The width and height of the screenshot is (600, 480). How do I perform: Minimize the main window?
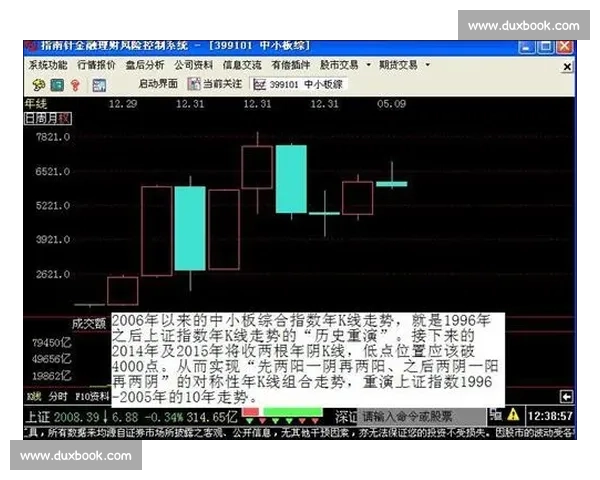[527, 47]
